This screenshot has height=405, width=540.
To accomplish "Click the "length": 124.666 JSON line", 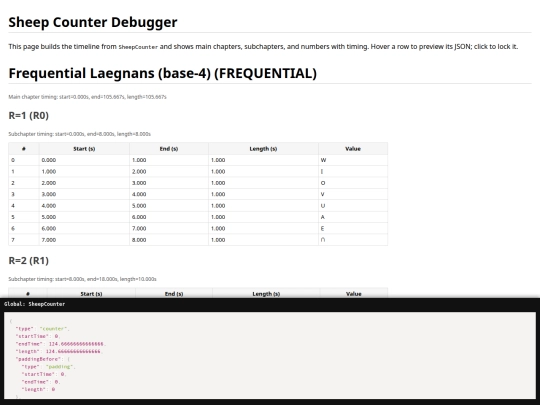I will click(x=59, y=352).
